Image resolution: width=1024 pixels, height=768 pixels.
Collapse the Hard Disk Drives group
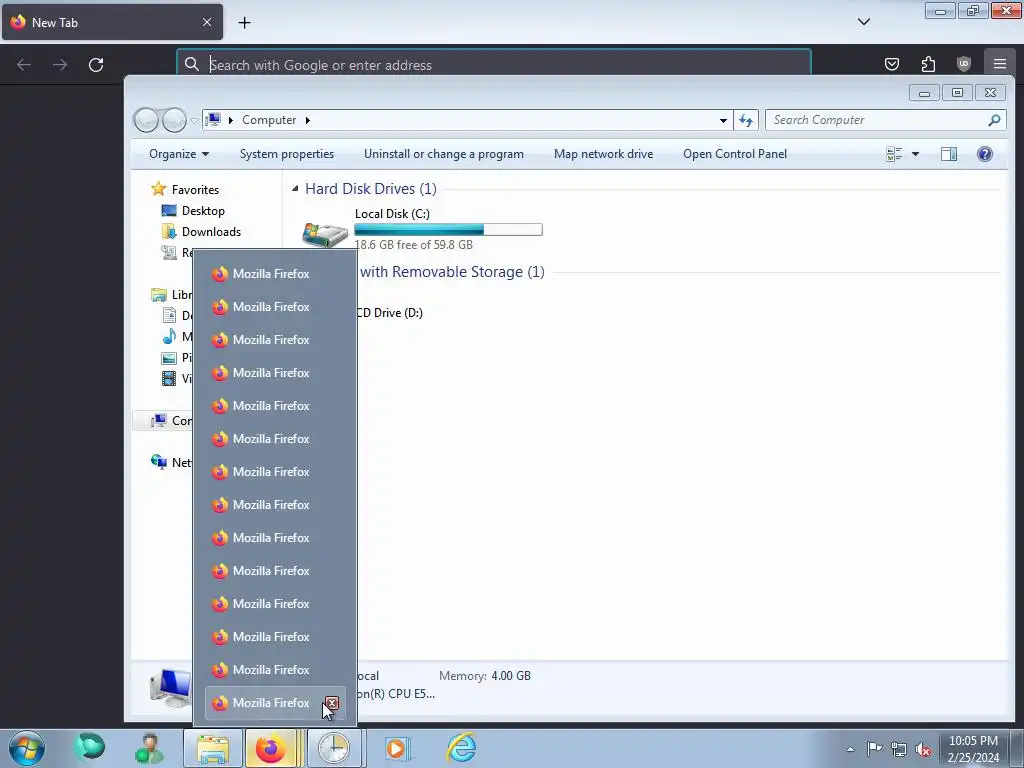tap(295, 189)
